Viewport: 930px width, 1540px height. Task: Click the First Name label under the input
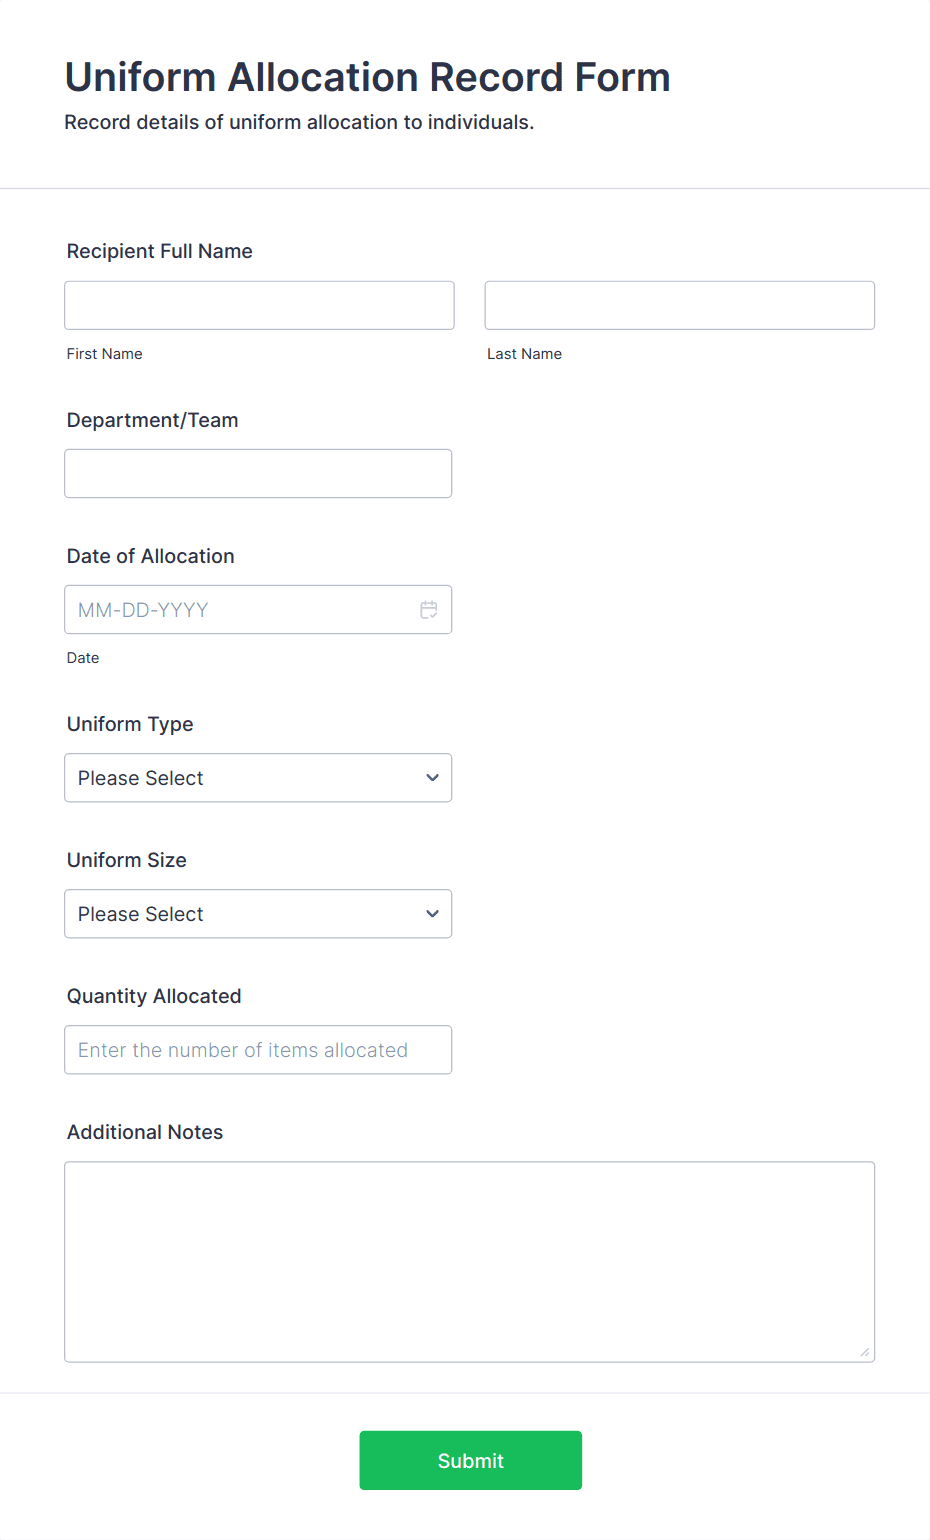point(104,353)
